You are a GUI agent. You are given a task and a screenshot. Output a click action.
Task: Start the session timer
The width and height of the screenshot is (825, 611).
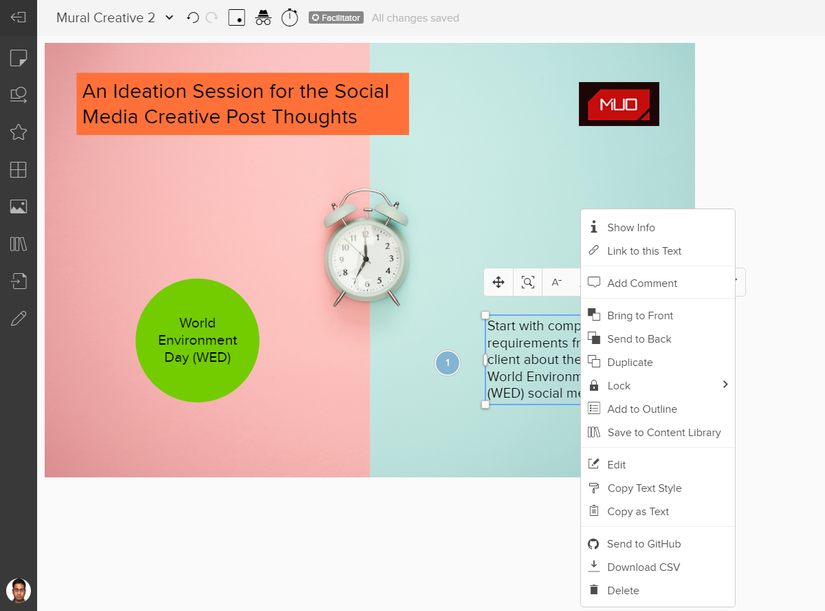pos(289,17)
